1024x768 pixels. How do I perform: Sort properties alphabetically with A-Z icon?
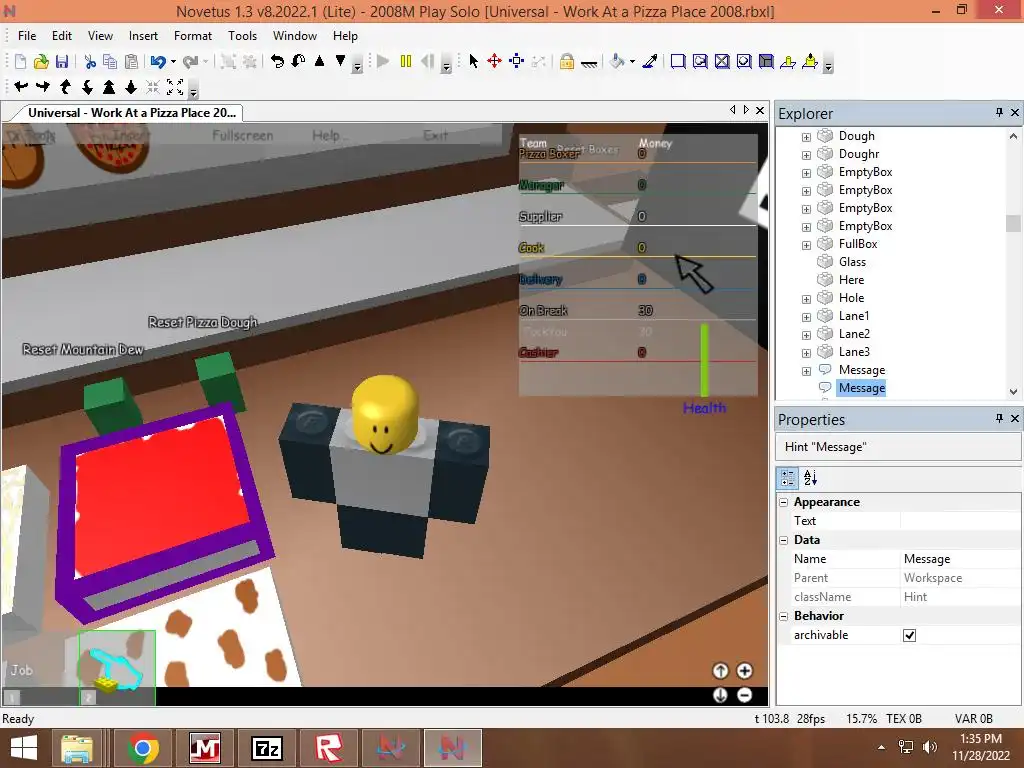(810, 478)
